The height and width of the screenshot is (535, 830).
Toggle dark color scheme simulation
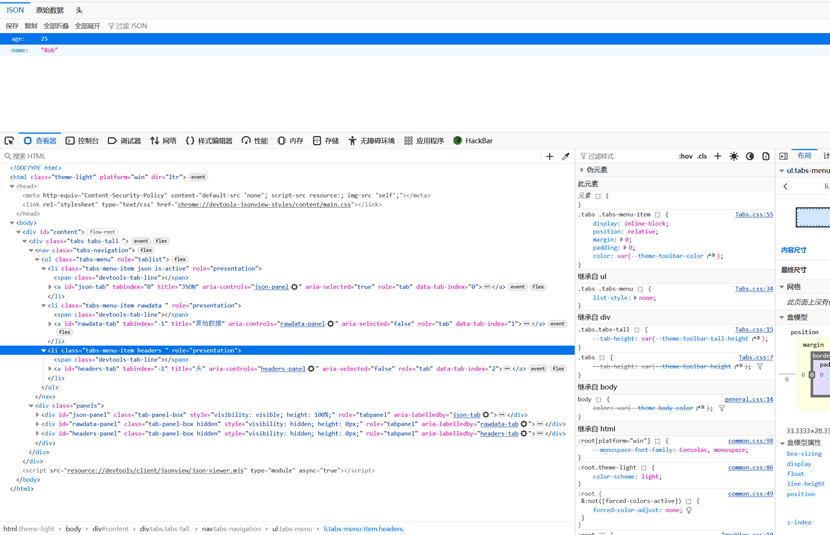750,156
